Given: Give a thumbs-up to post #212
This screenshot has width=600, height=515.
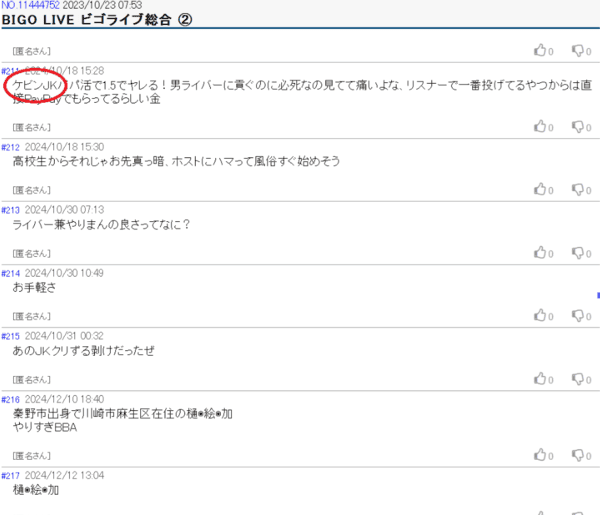Looking at the screenshot, I should click(540, 189).
